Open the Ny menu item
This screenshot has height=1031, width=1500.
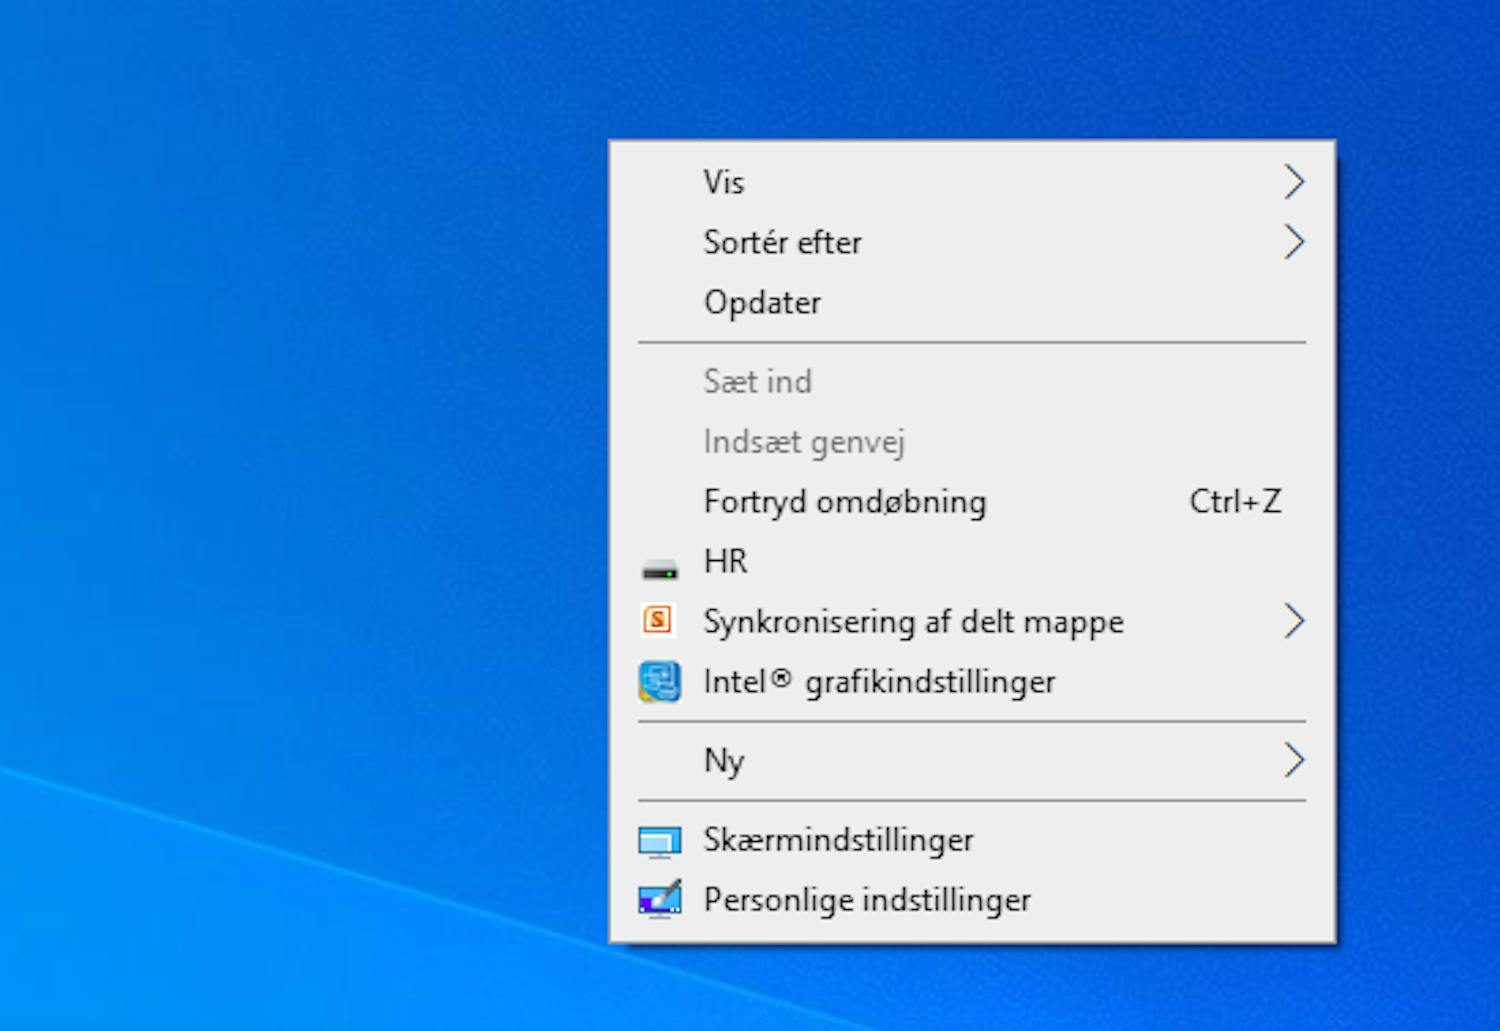723,760
